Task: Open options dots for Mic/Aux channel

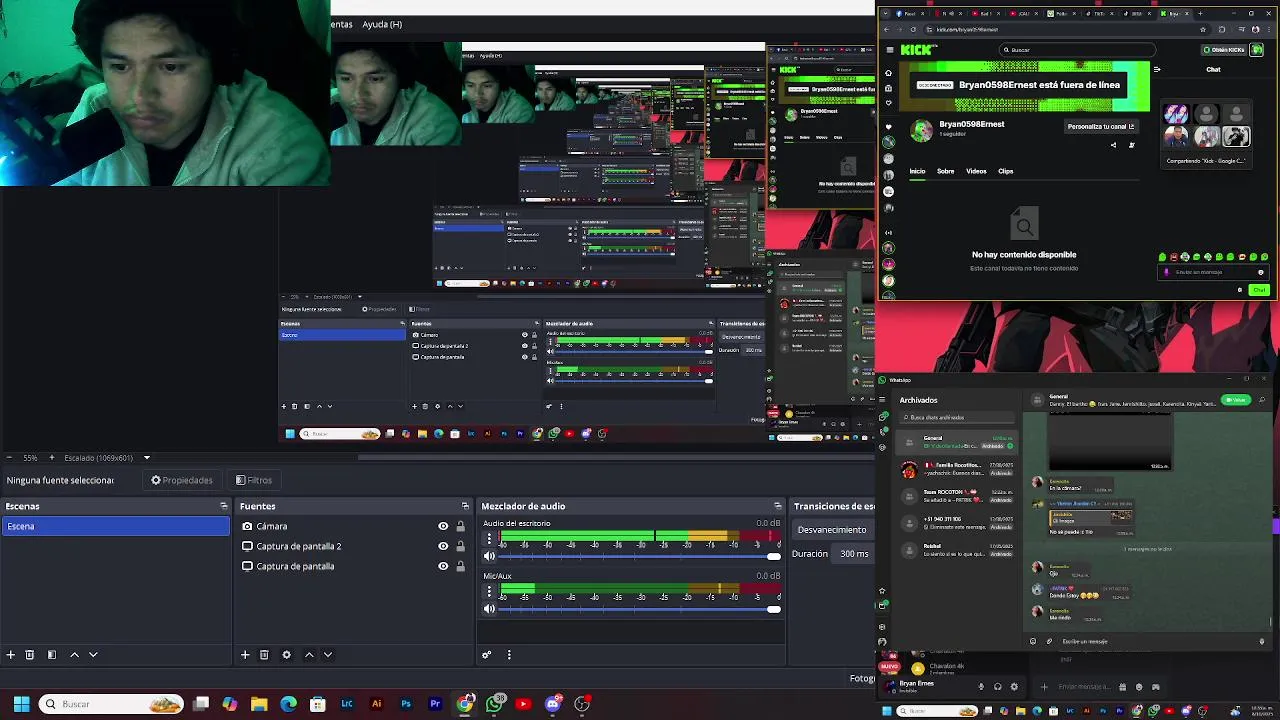Action: pyautogui.click(x=489, y=592)
